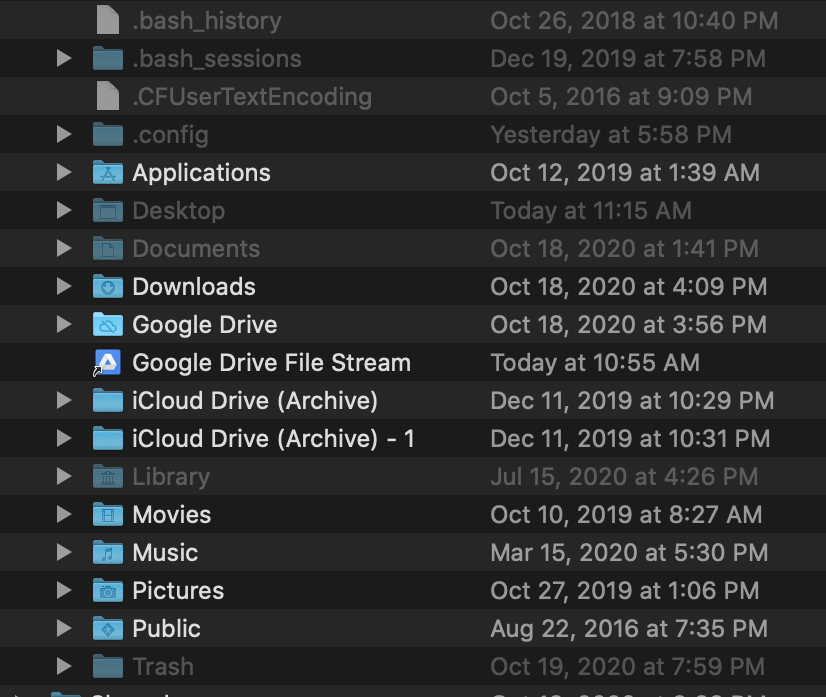Click the Library folder icon
826x697 pixels.
[x=107, y=476]
